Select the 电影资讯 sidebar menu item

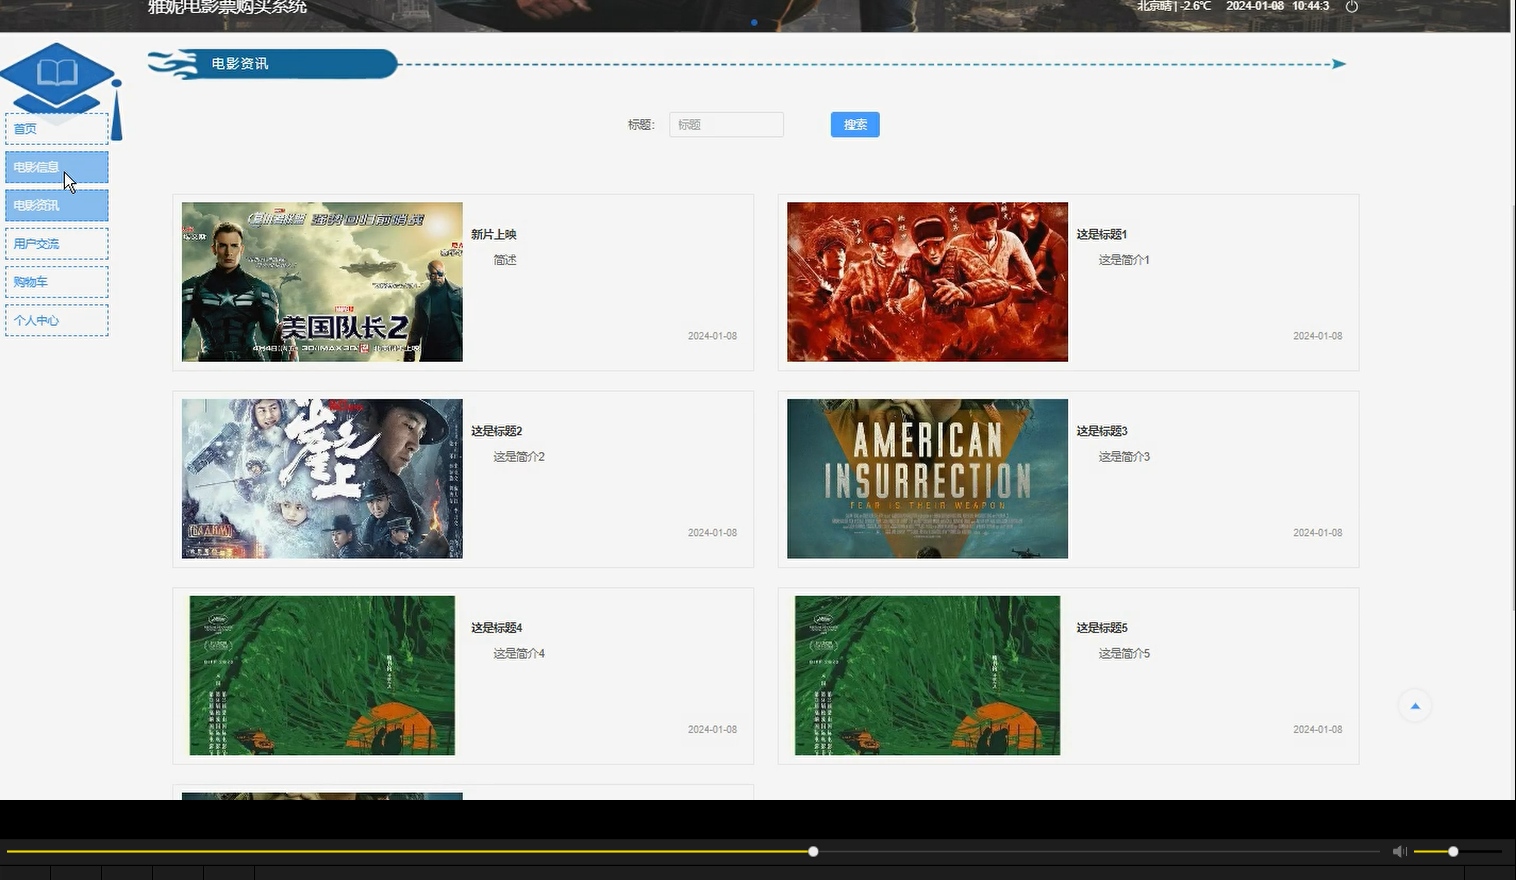click(57, 205)
